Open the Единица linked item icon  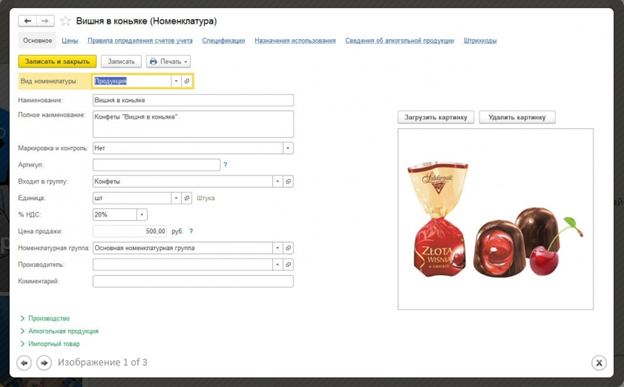[187, 198]
